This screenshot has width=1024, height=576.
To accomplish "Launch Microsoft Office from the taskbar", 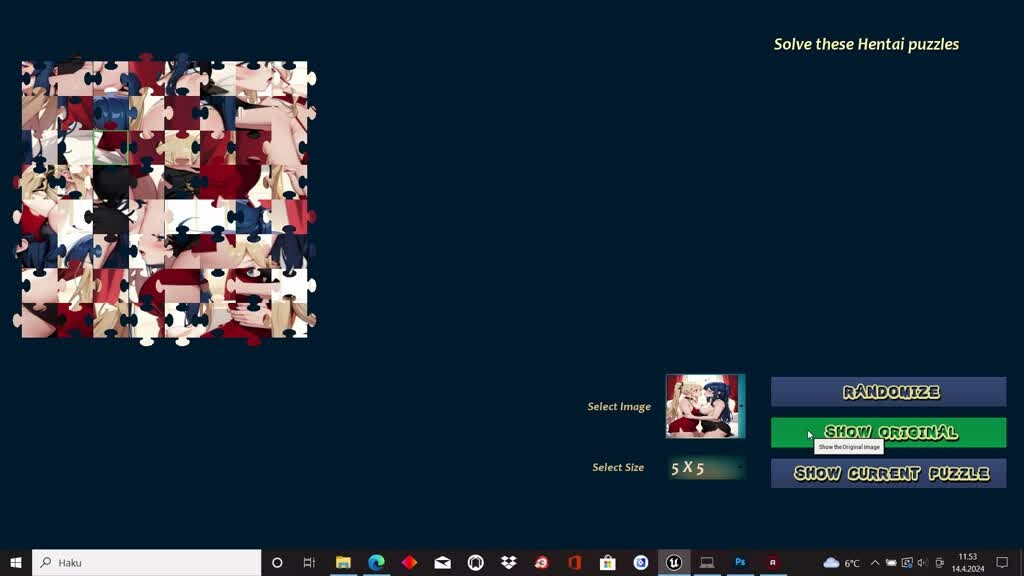I will click(574, 563).
